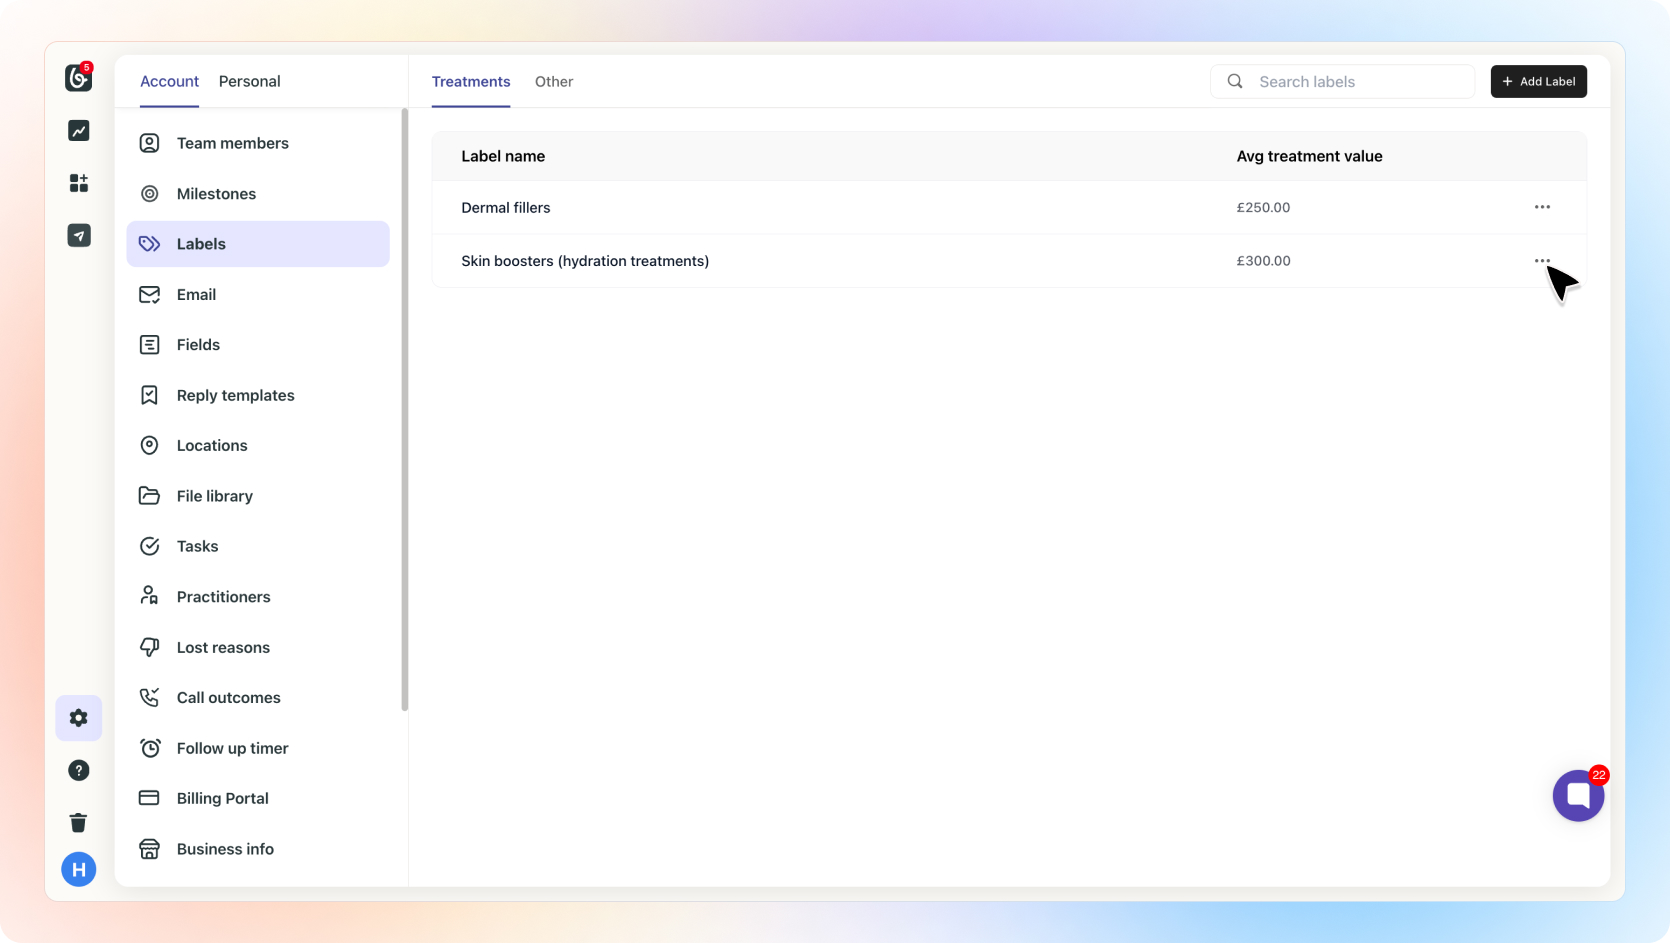Open the chat widget bubble
The image size is (1670, 943).
[x=1579, y=796]
